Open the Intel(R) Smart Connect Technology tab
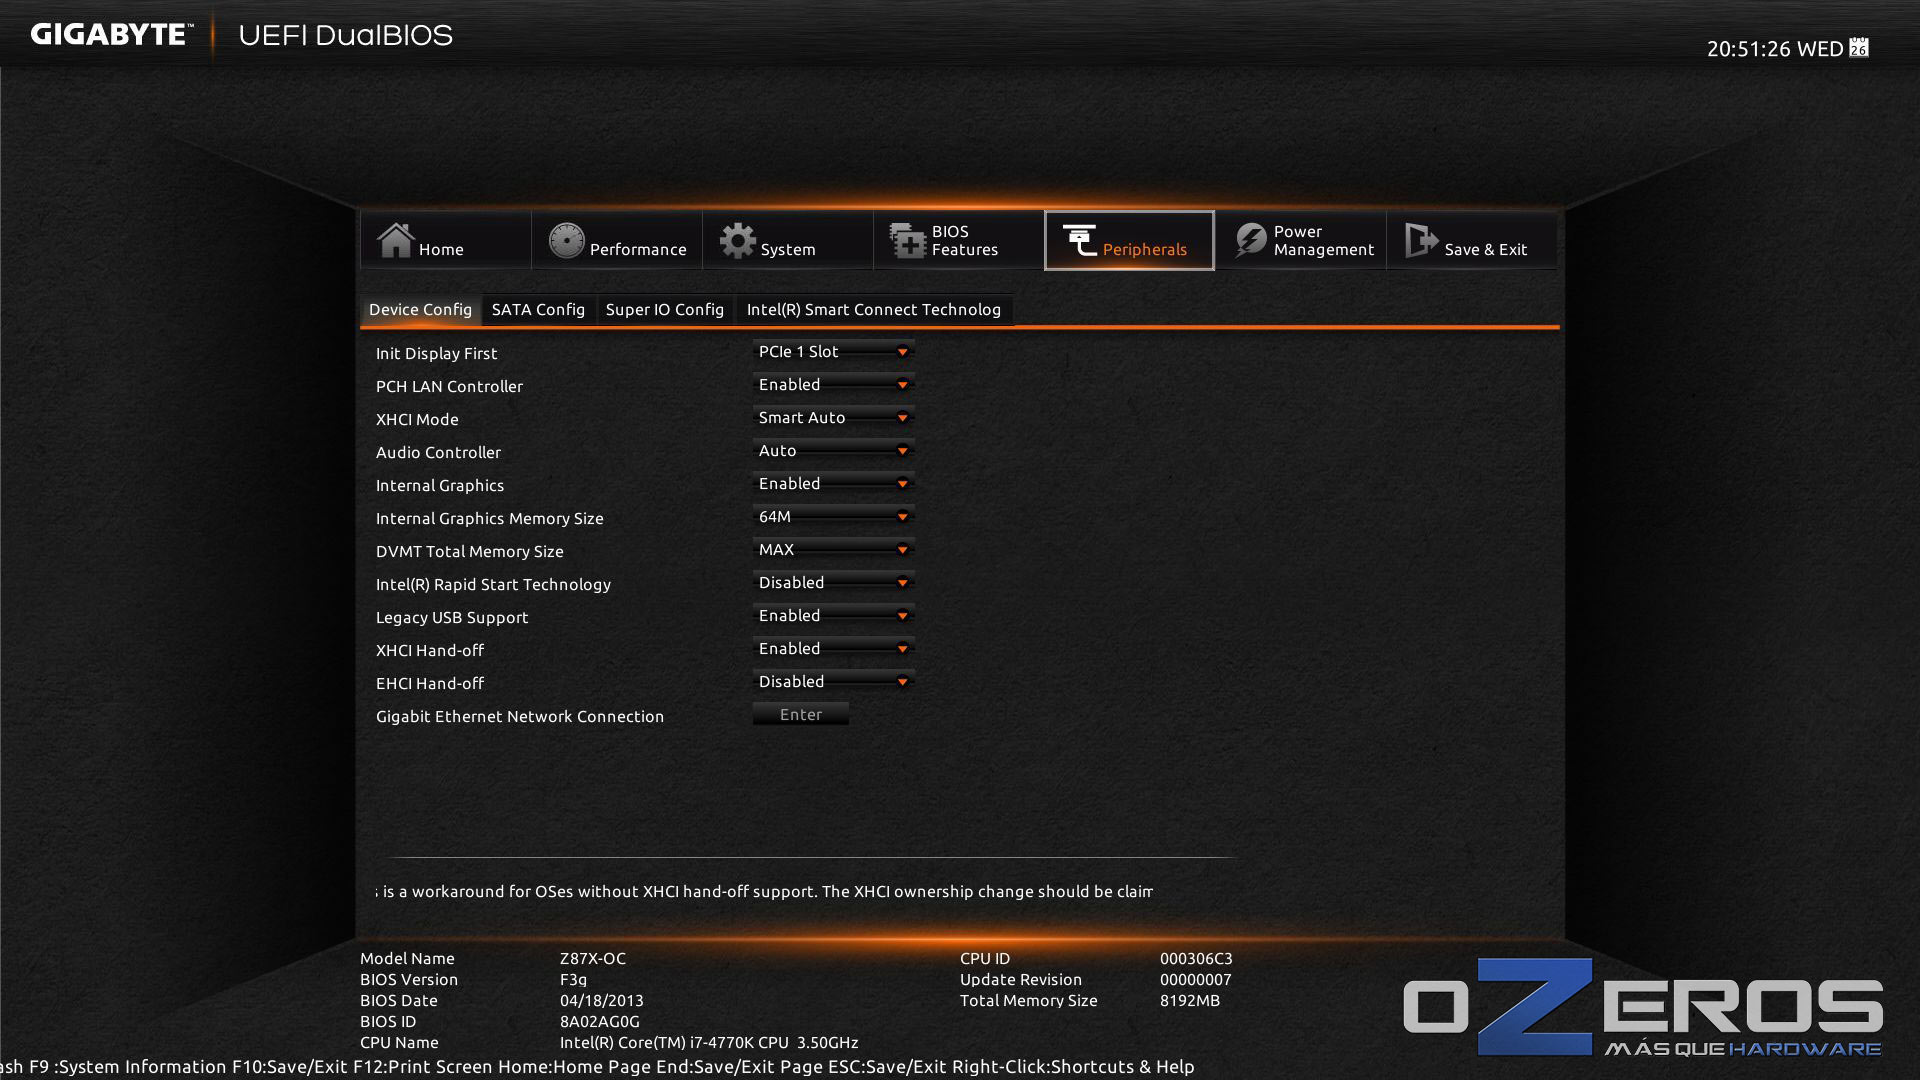 874,310
